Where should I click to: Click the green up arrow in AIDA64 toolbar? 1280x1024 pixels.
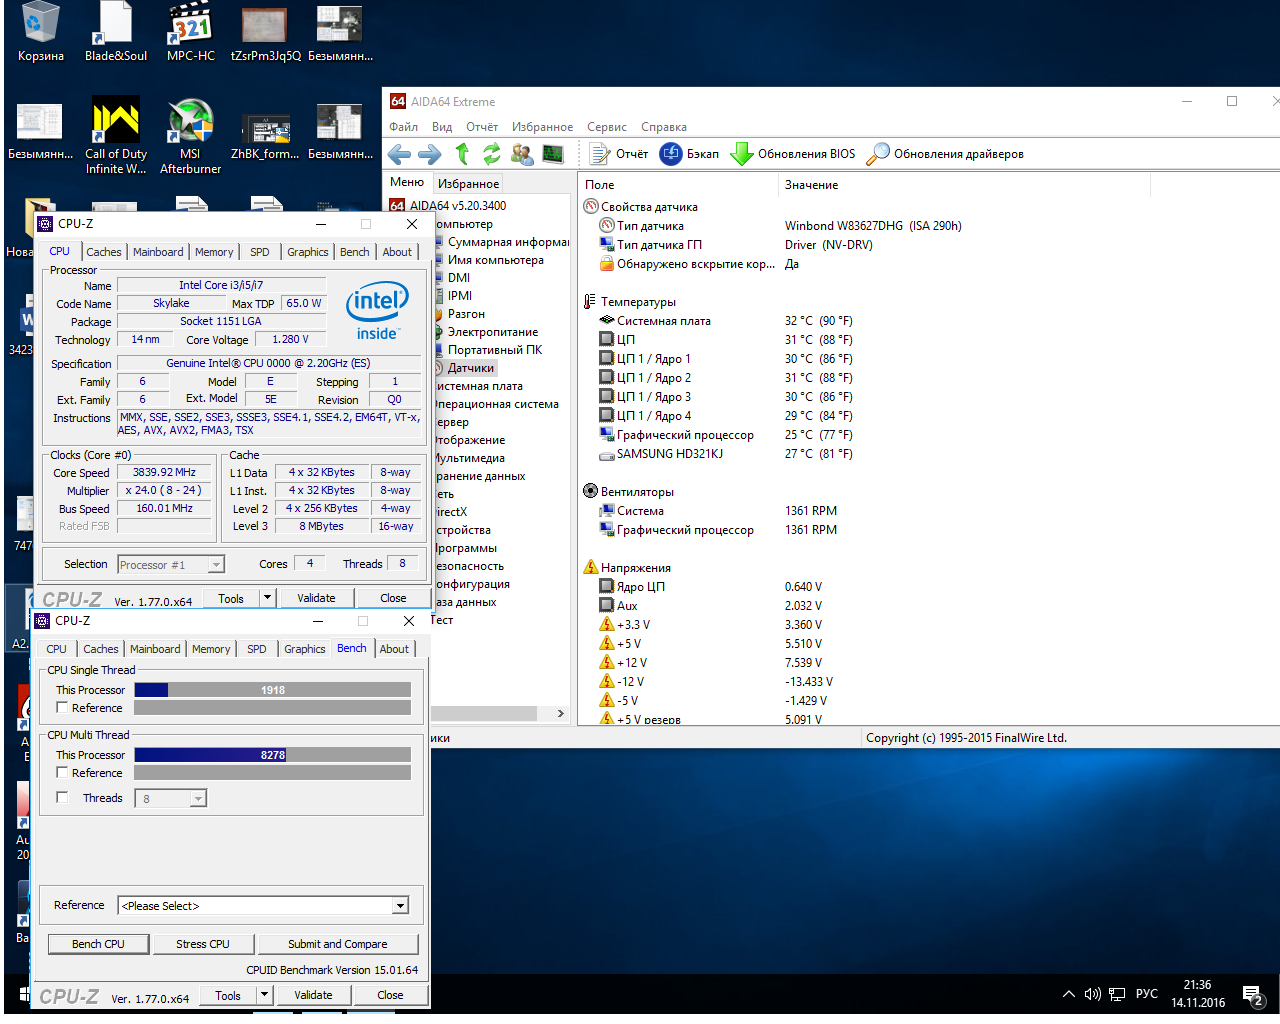[462, 154]
